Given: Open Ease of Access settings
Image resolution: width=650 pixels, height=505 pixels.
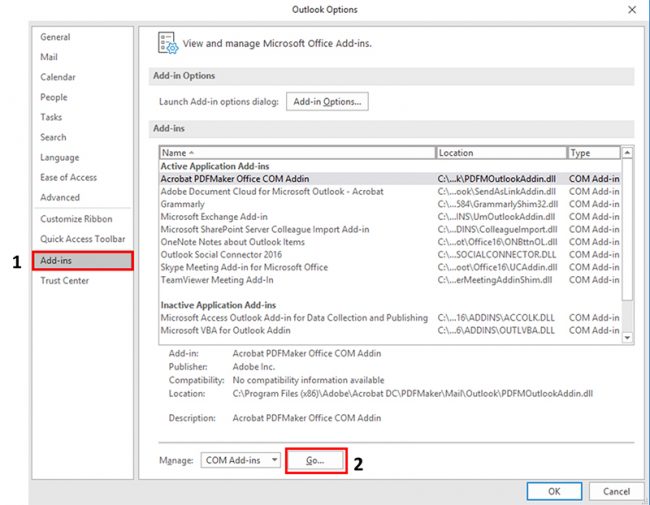Looking at the screenshot, I should (68, 177).
